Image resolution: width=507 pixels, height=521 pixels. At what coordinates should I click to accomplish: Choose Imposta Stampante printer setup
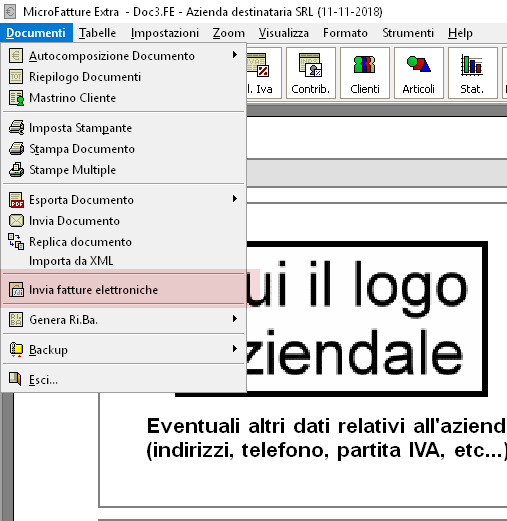point(124,128)
